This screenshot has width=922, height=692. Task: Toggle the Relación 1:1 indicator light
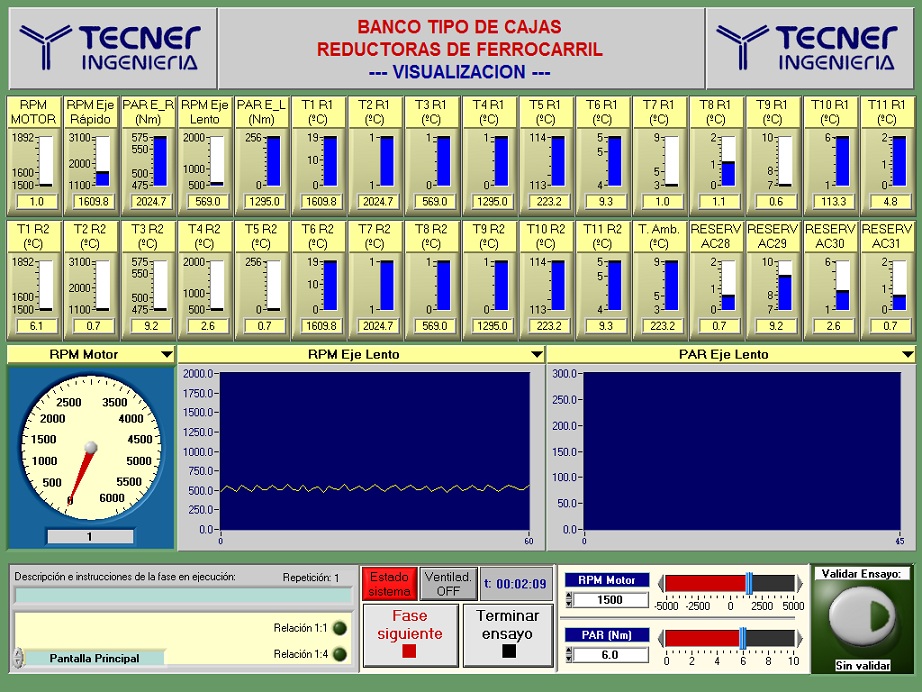(339, 628)
